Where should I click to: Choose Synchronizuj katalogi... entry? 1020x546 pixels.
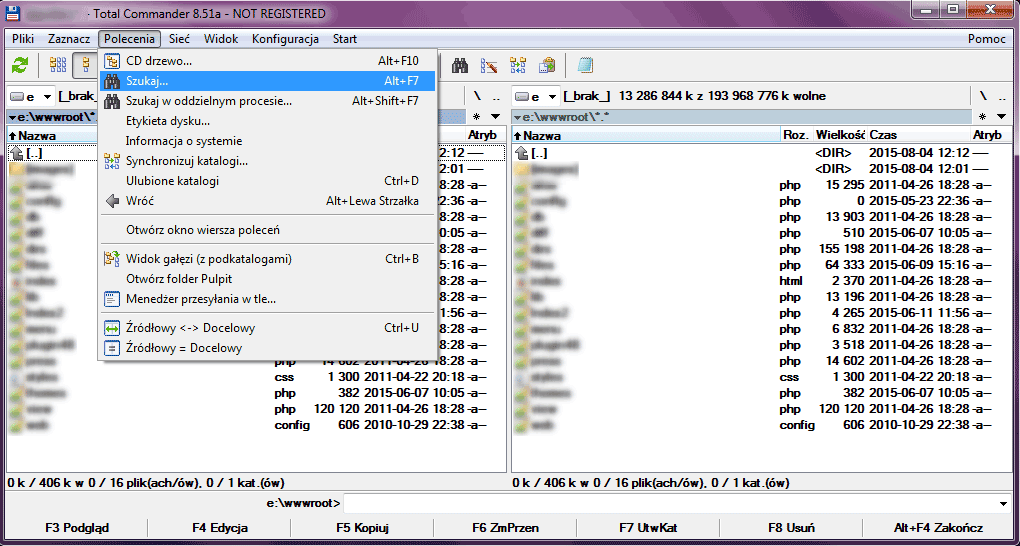[x=267, y=161]
